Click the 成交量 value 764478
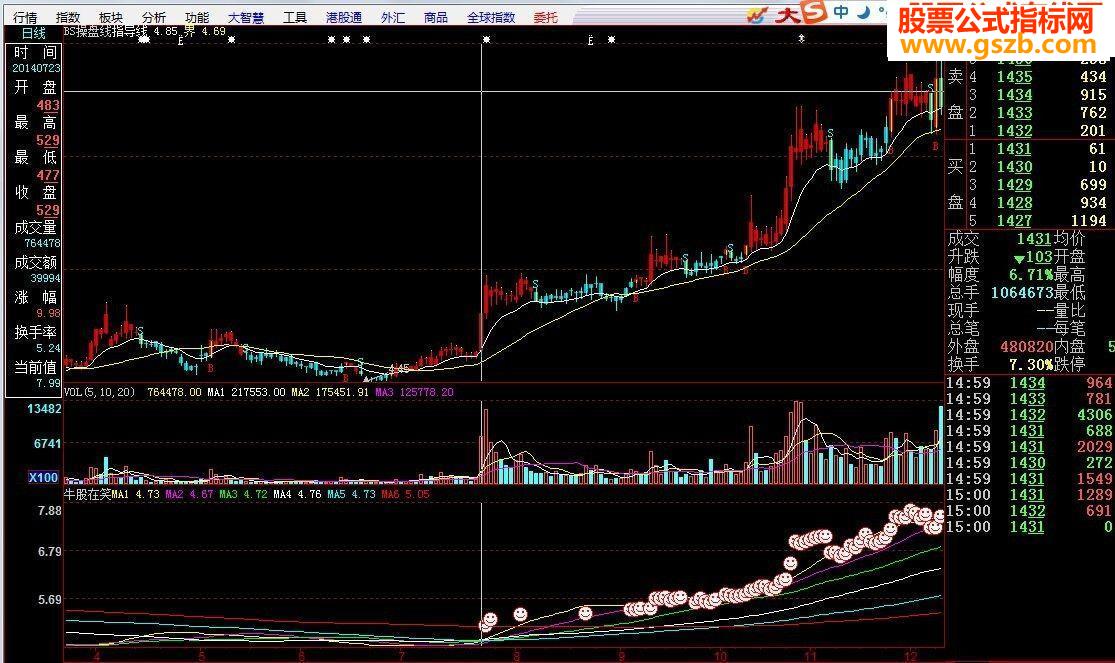 point(43,243)
